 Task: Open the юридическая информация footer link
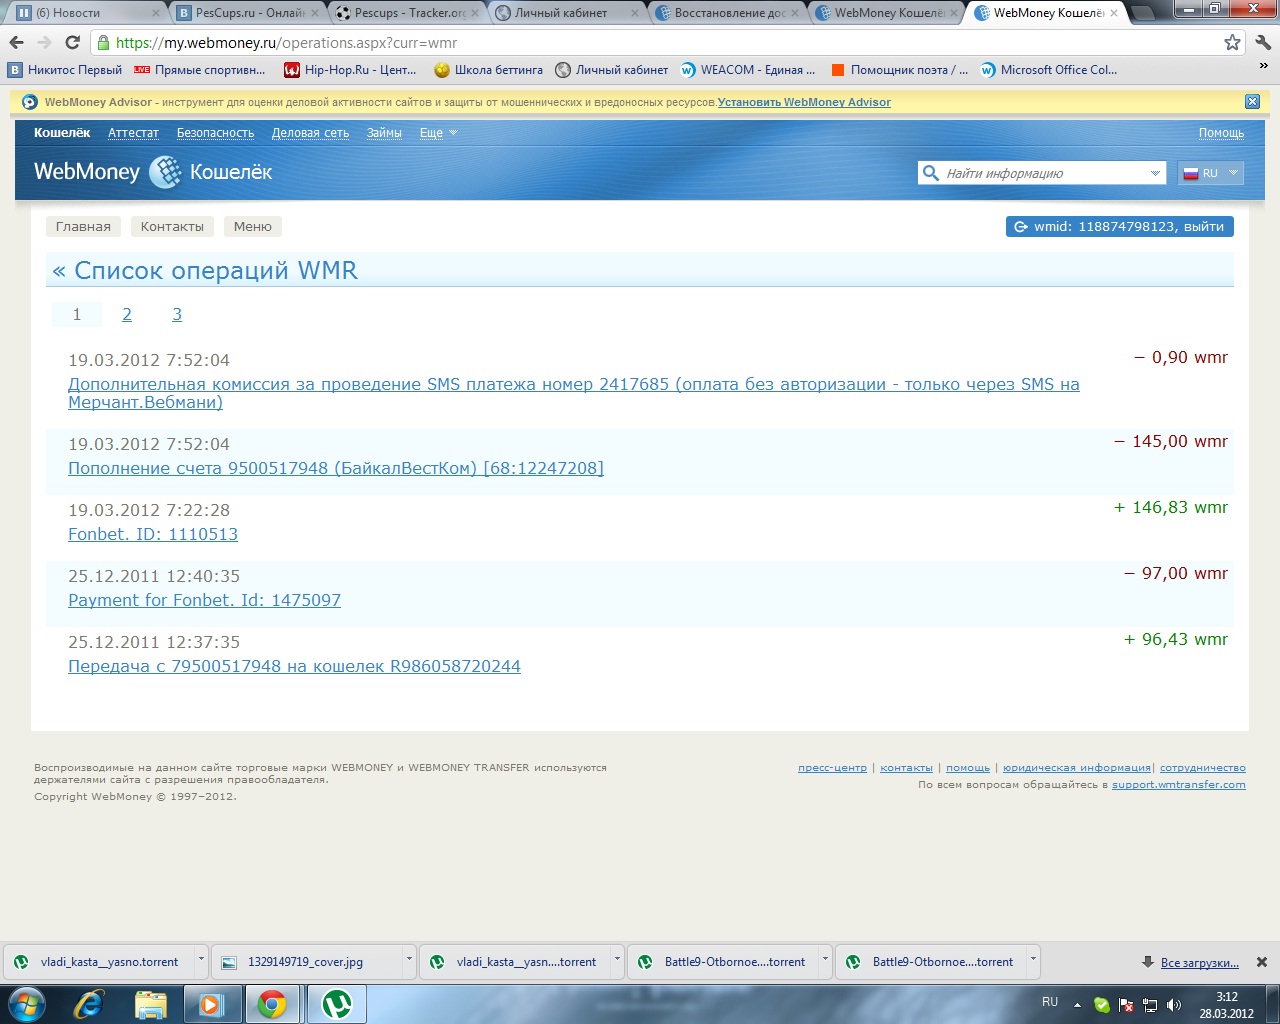tap(1077, 768)
